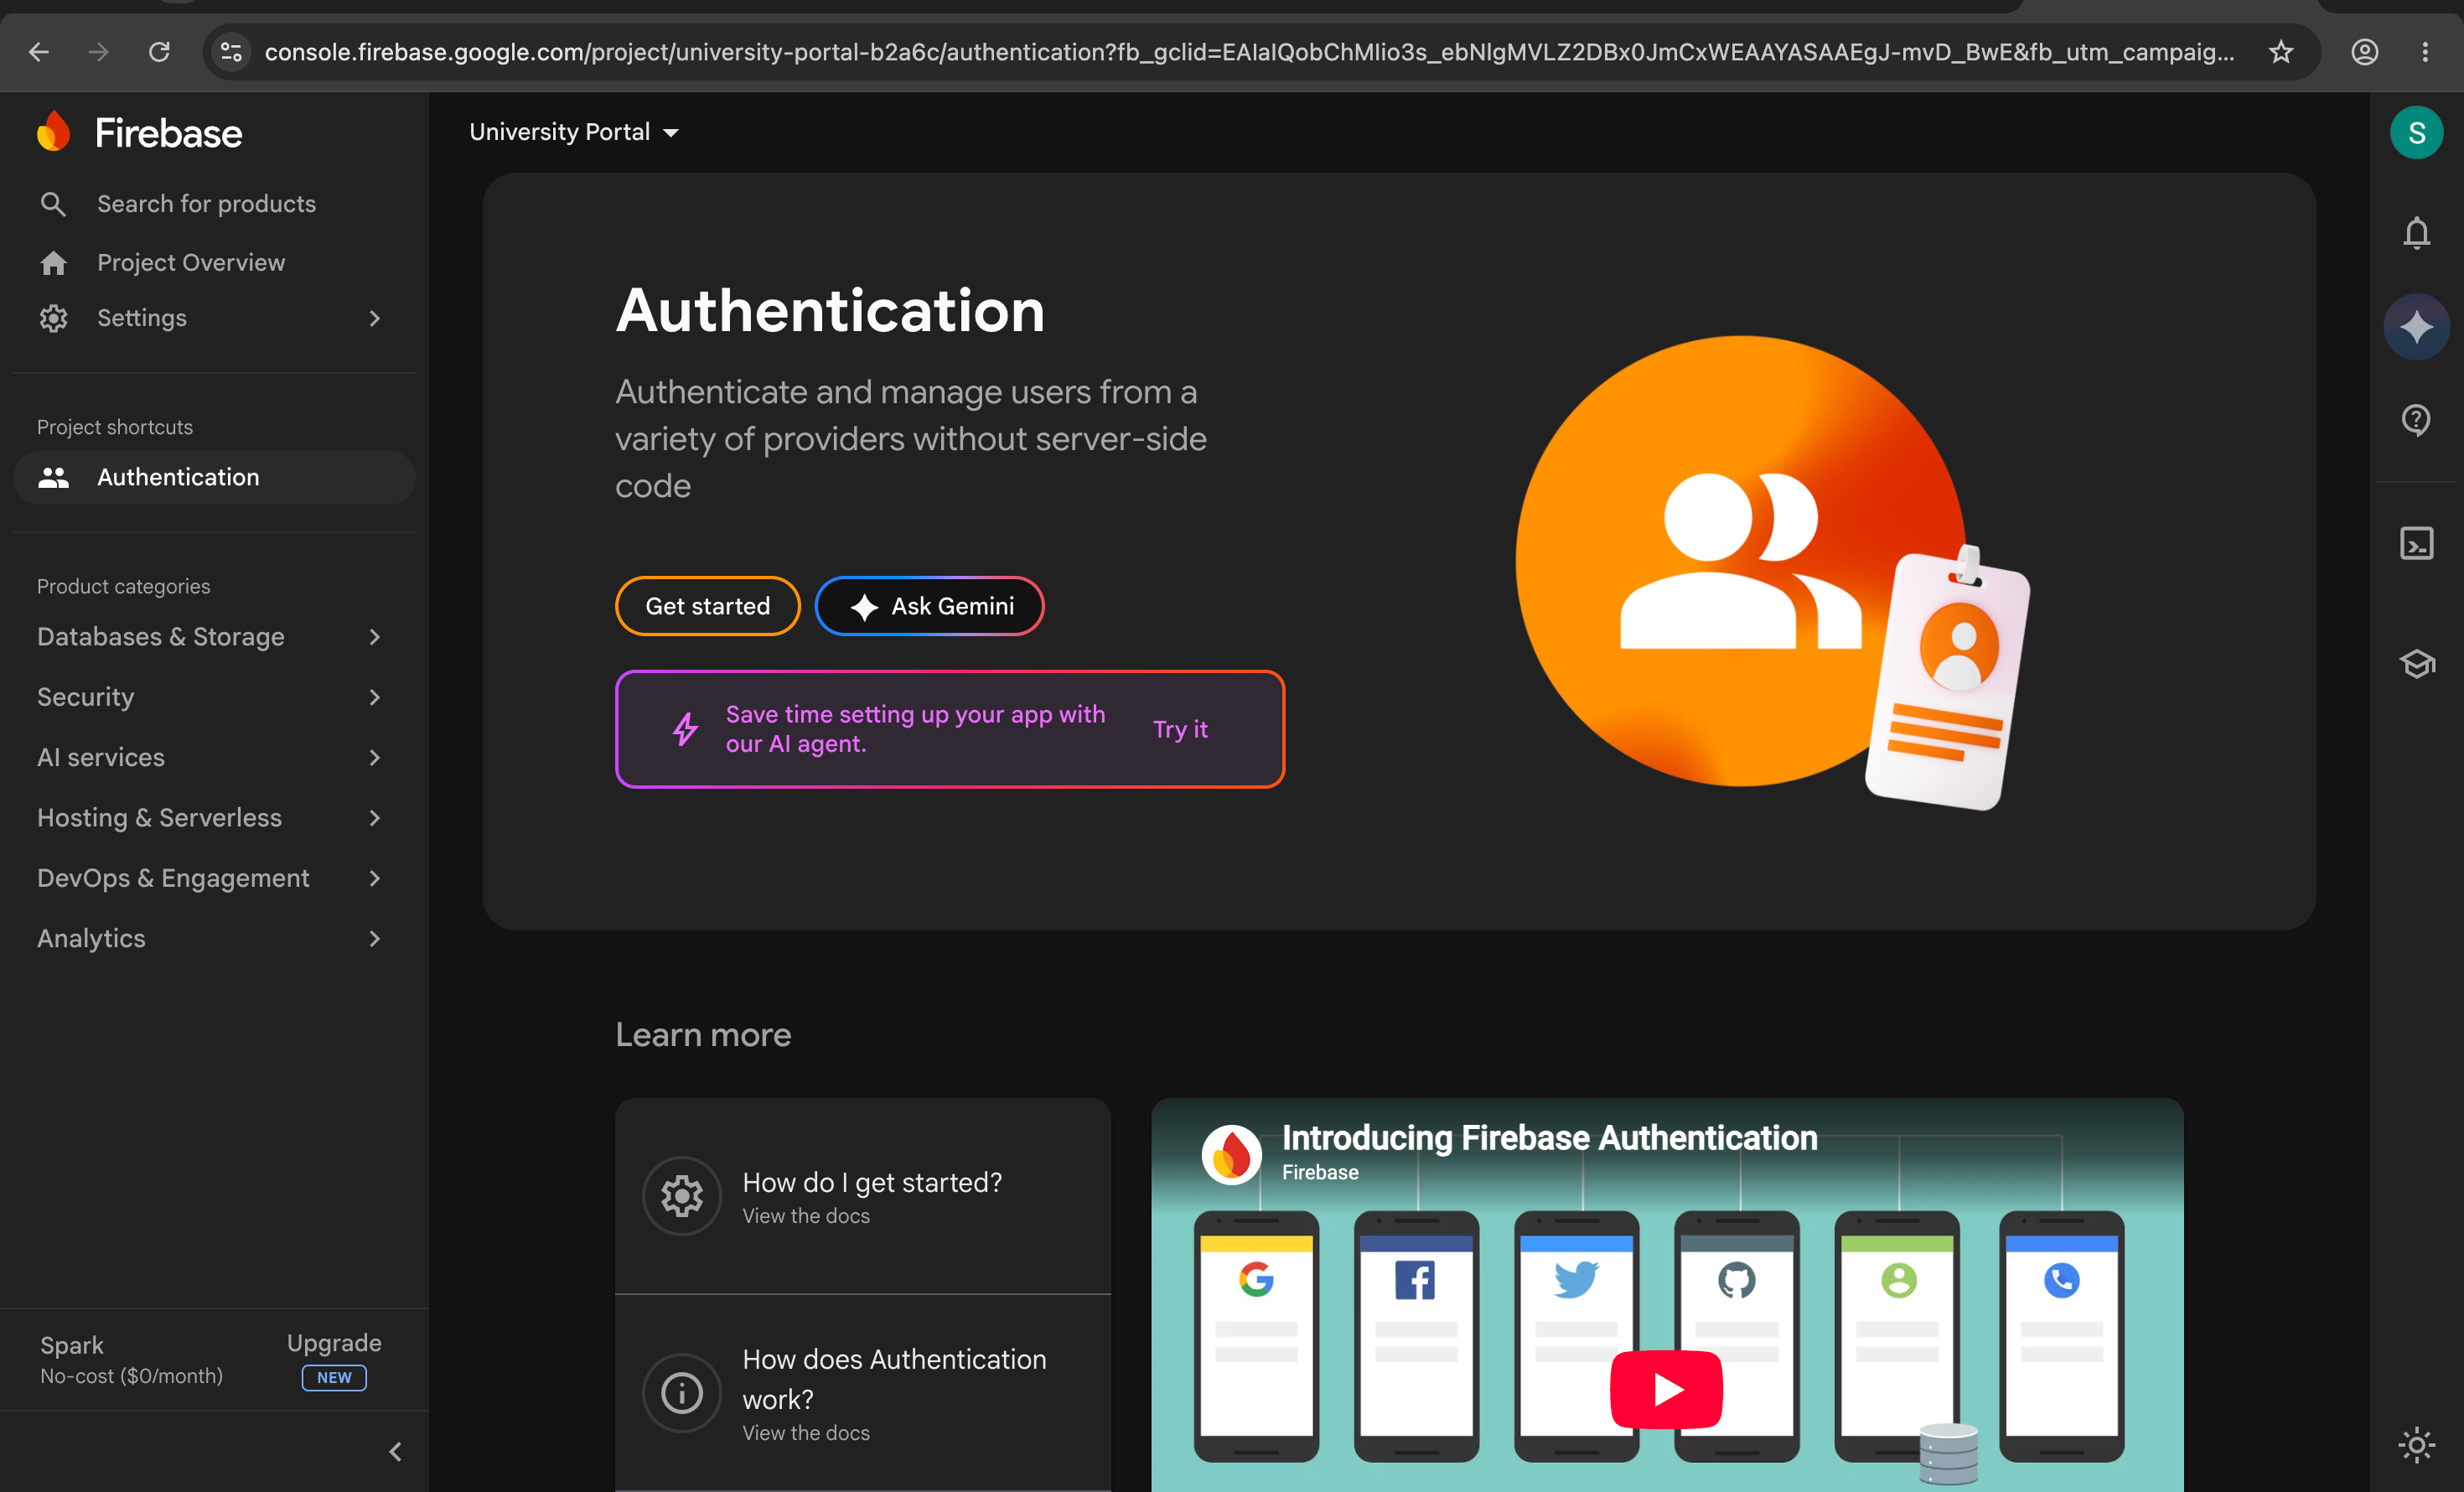Click the NEW badge under Upgrade

334,1378
